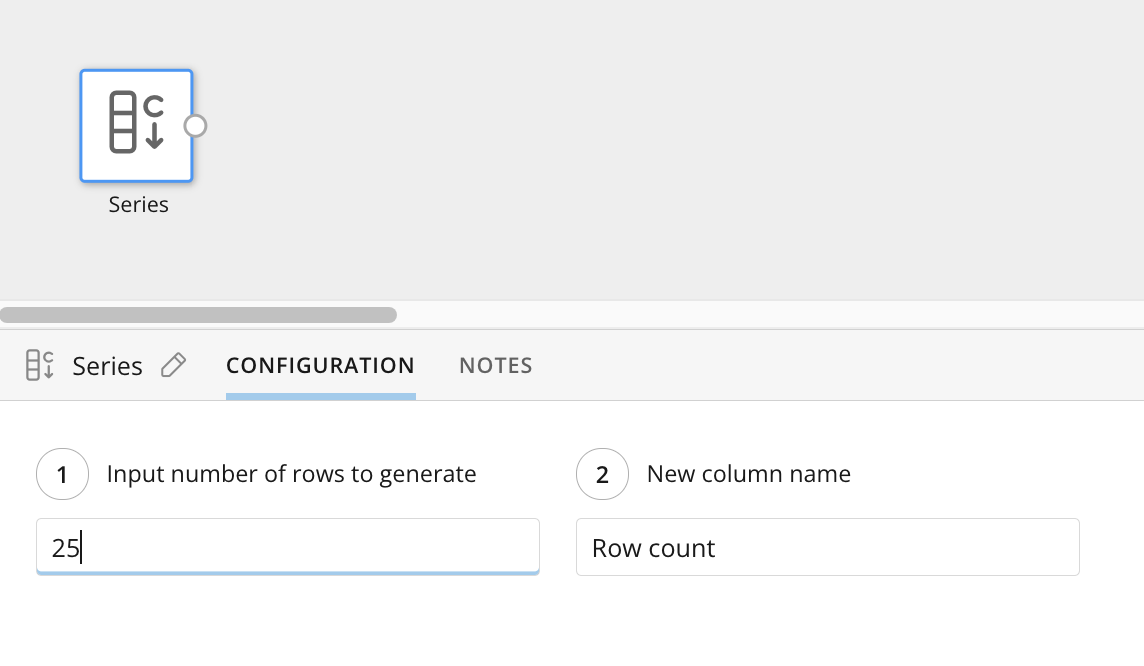The height and width of the screenshot is (666, 1144).
Task: Click the step 2 numbered circle
Action: 603,474
